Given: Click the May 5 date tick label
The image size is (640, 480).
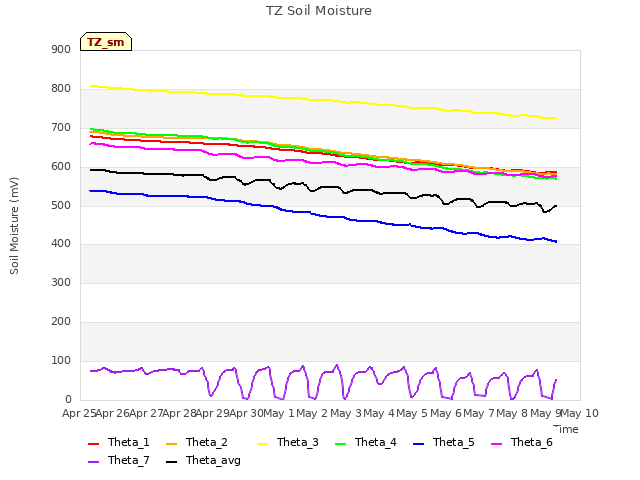Looking at the screenshot, I should coord(412,413).
